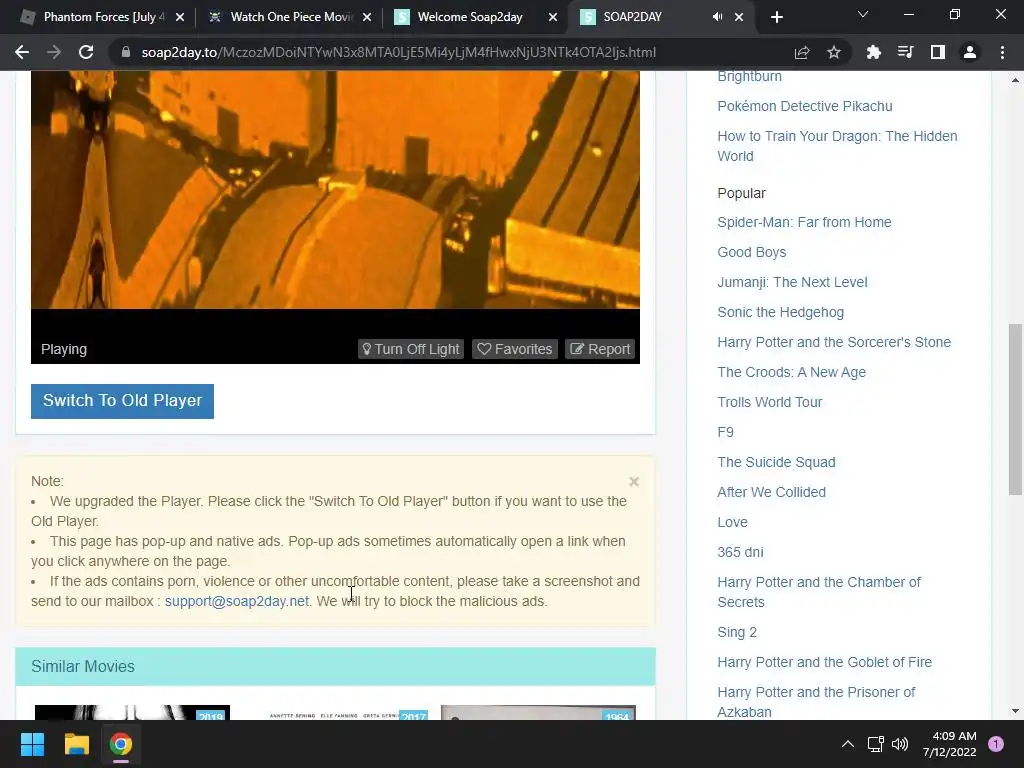This screenshot has height=768, width=1024.
Task: Open Jumanji: The Next Level
Action: pos(792,283)
